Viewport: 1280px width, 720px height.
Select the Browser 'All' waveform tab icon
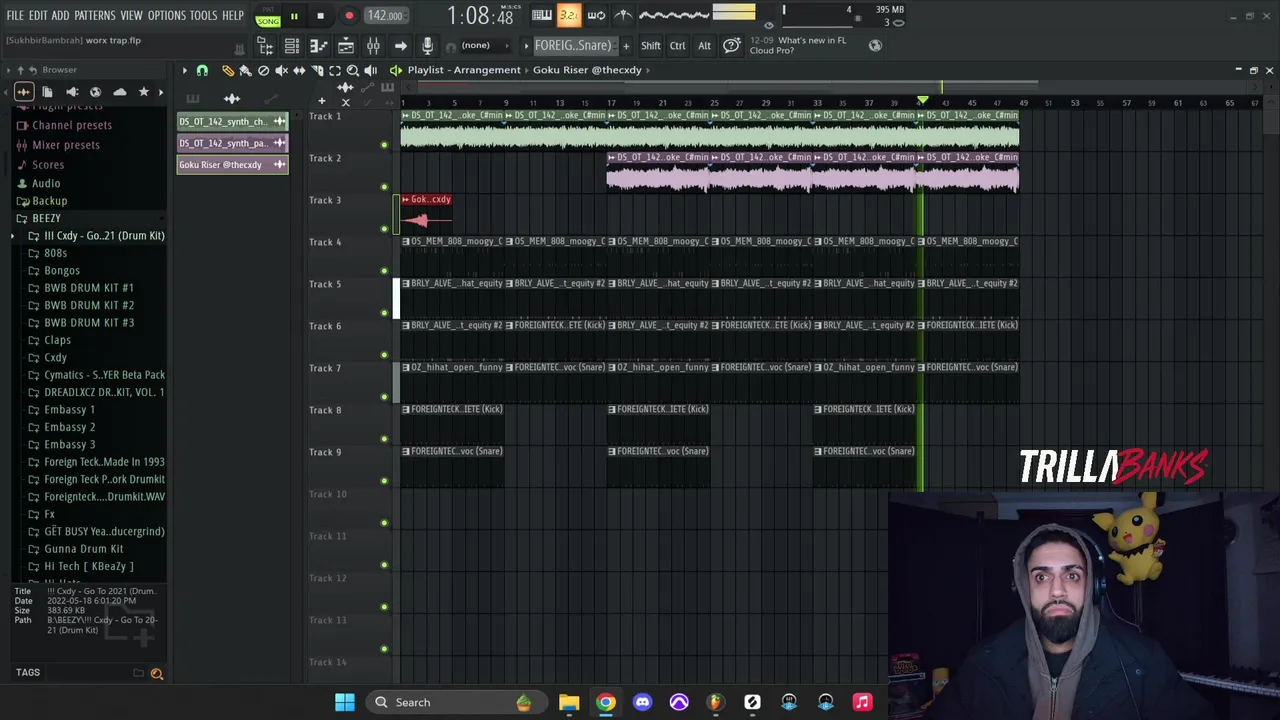pyautogui.click(x=23, y=92)
